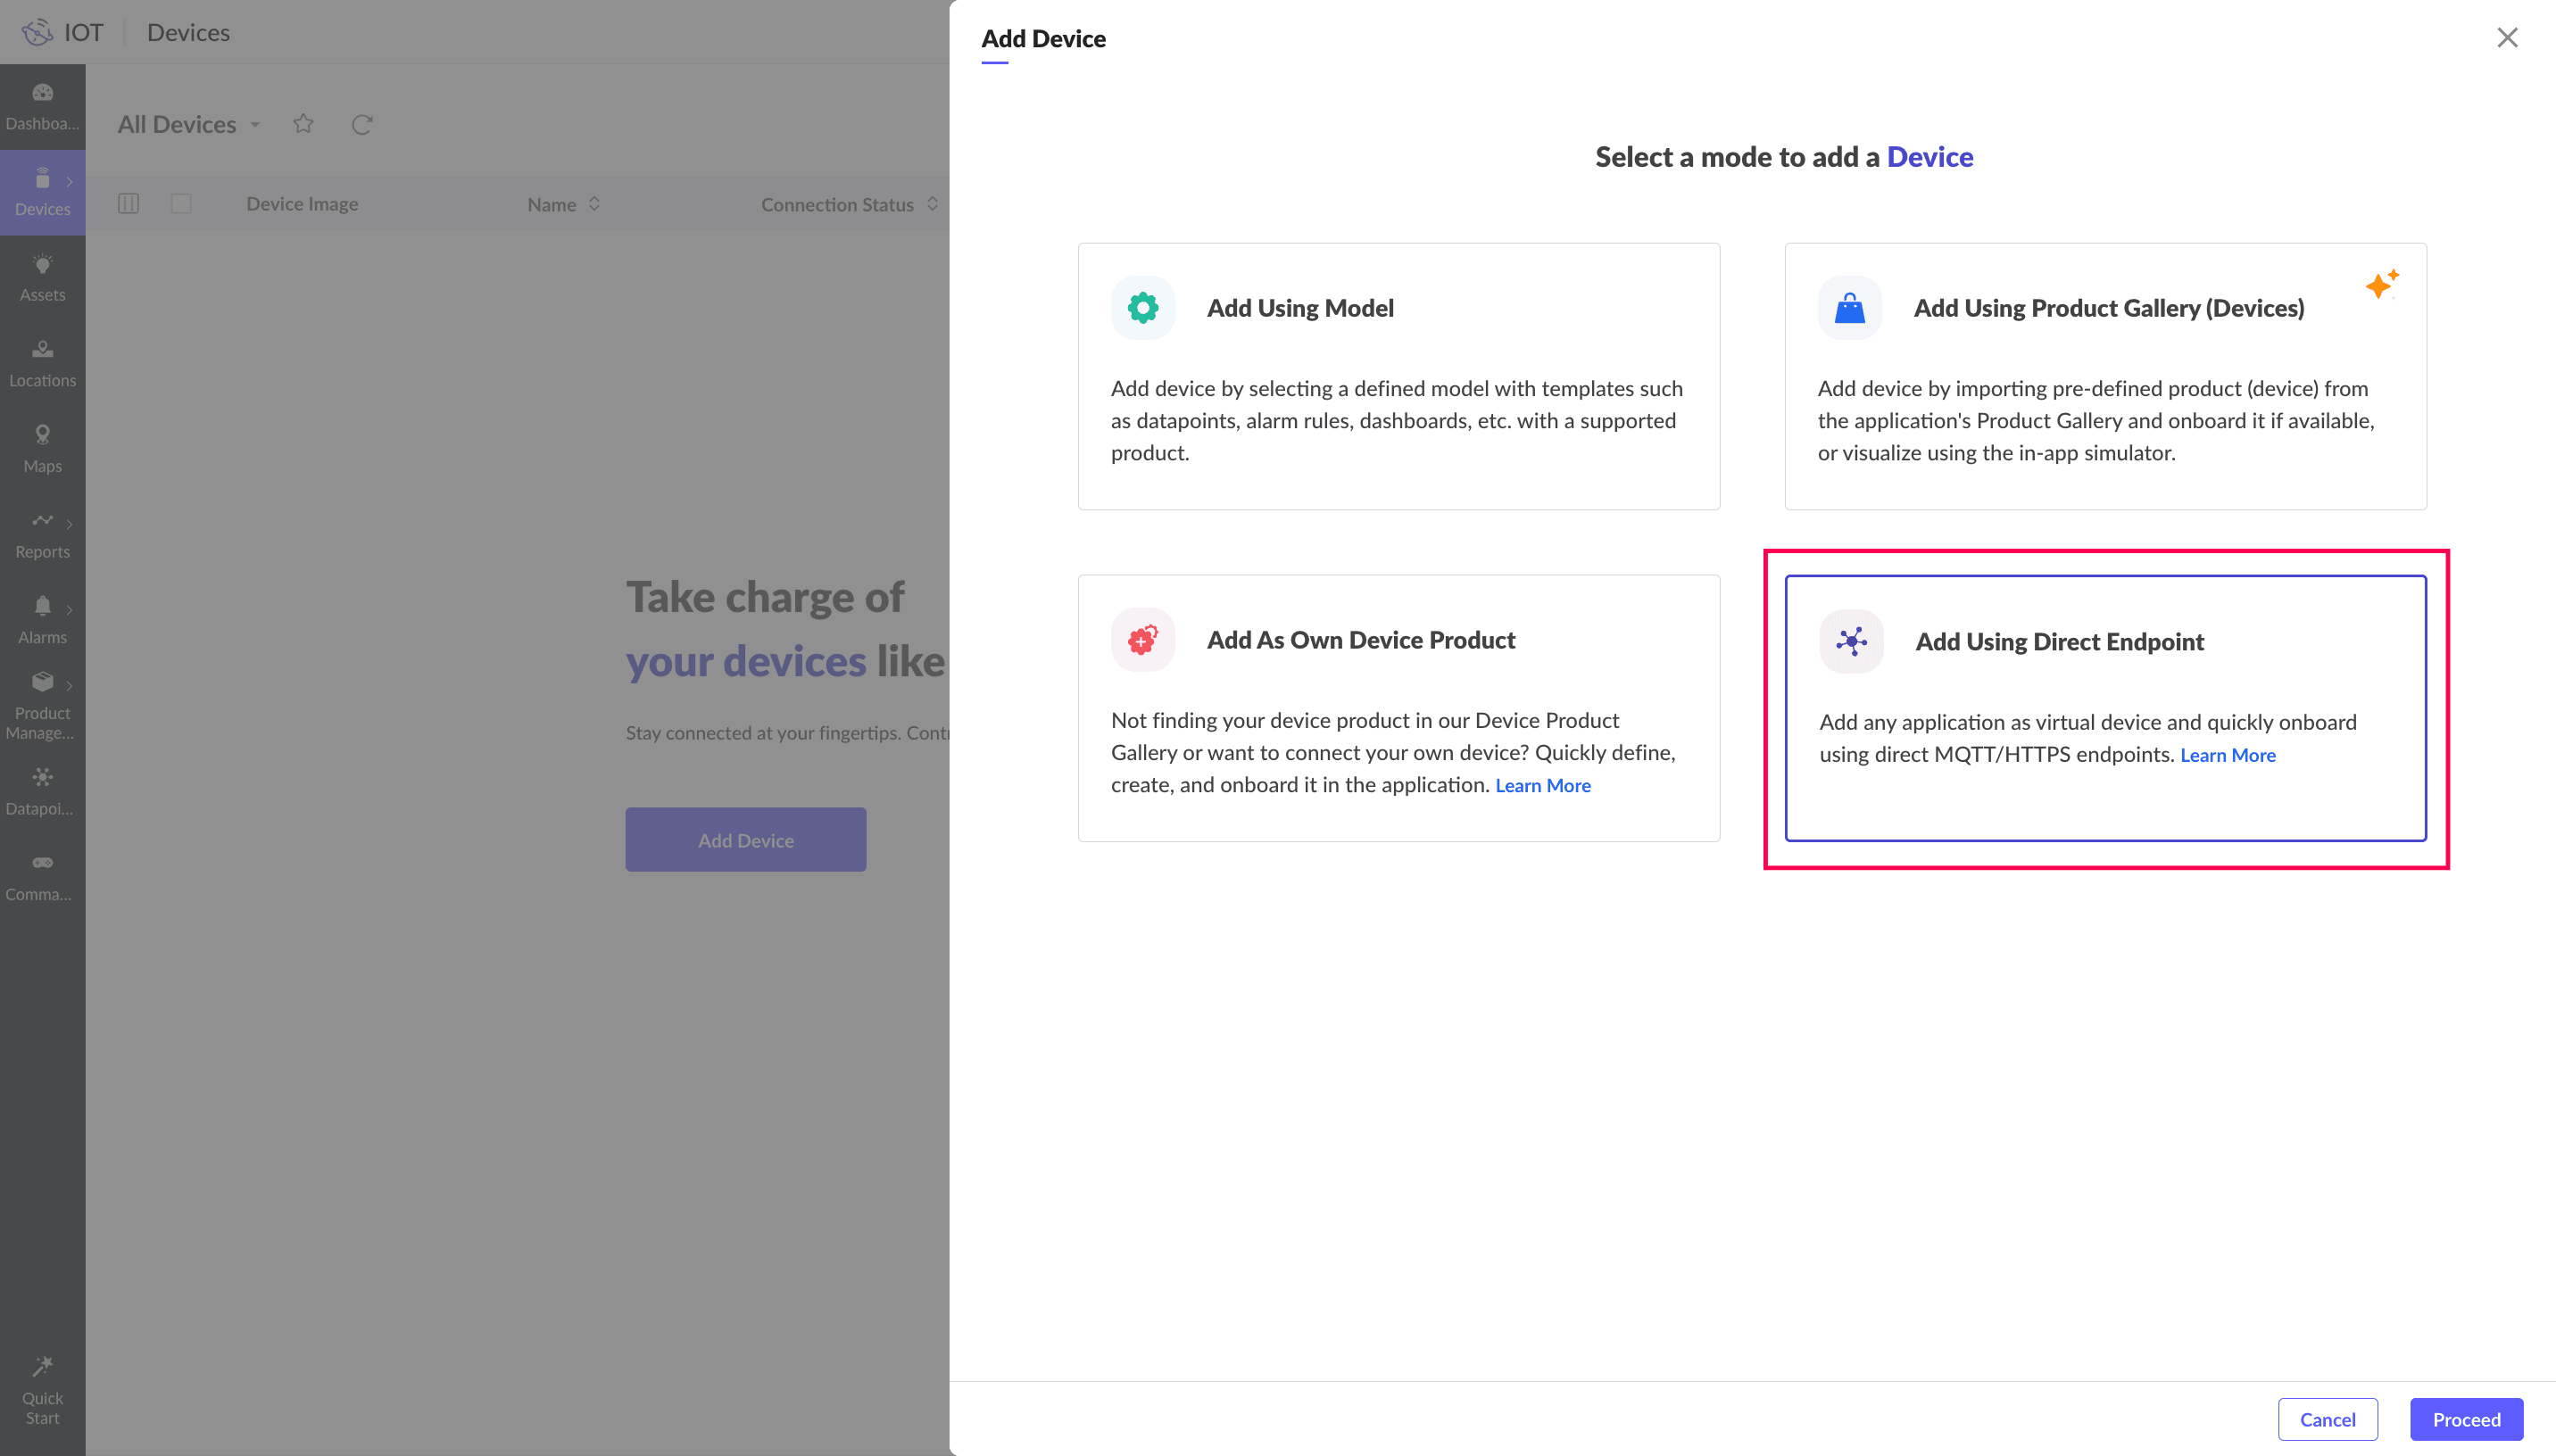Expand the Alarms submenu chevron
The height and width of the screenshot is (1456, 2556).
pyautogui.click(x=69, y=609)
